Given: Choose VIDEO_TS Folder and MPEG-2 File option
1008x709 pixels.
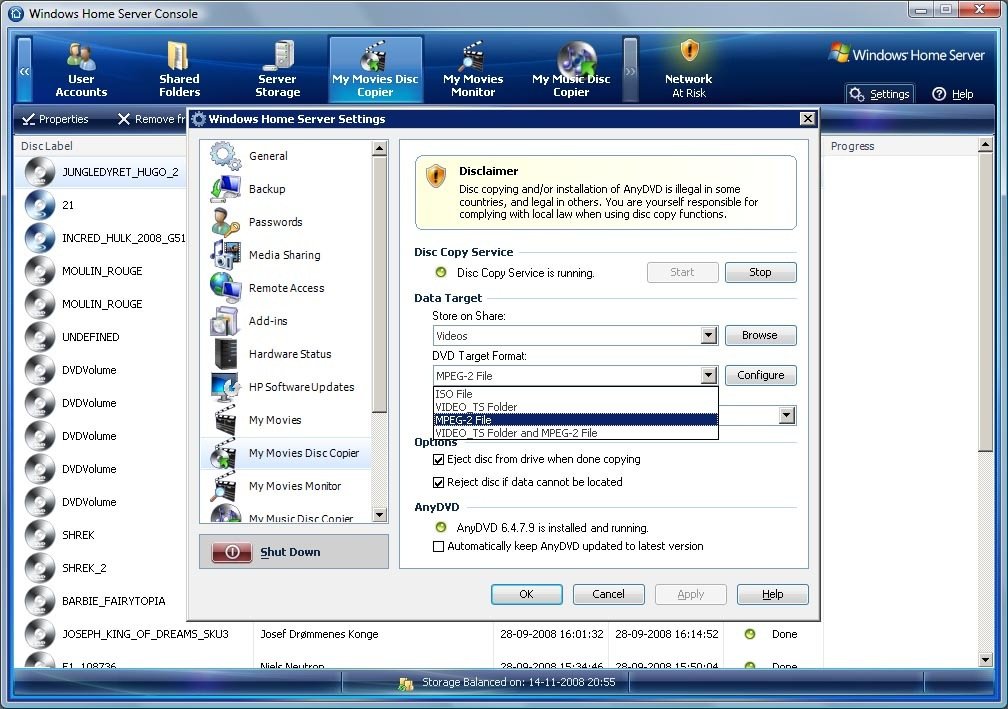Looking at the screenshot, I should pos(575,433).
